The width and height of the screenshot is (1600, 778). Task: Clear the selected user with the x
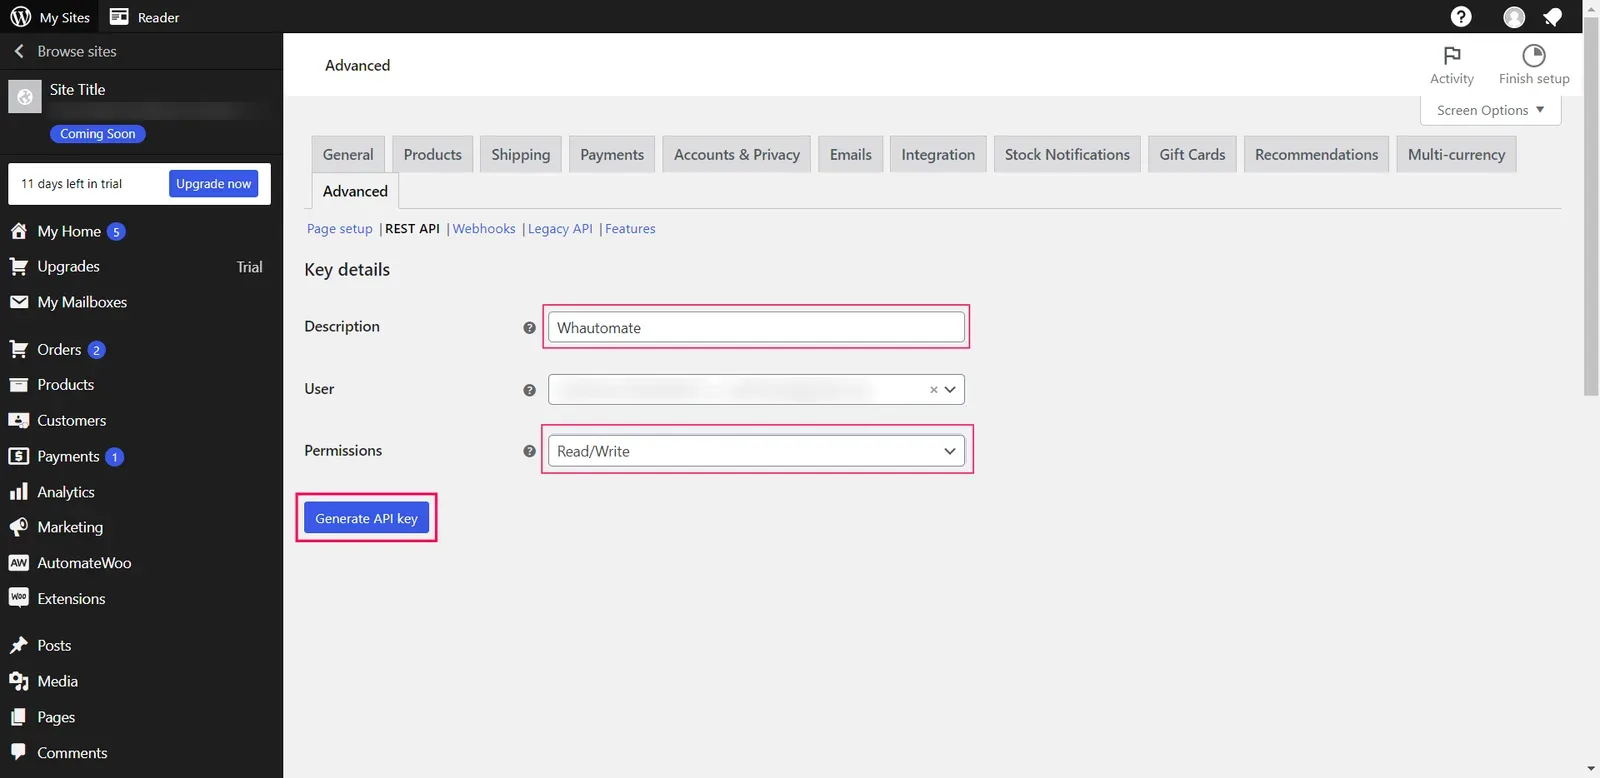coord(933,390)
